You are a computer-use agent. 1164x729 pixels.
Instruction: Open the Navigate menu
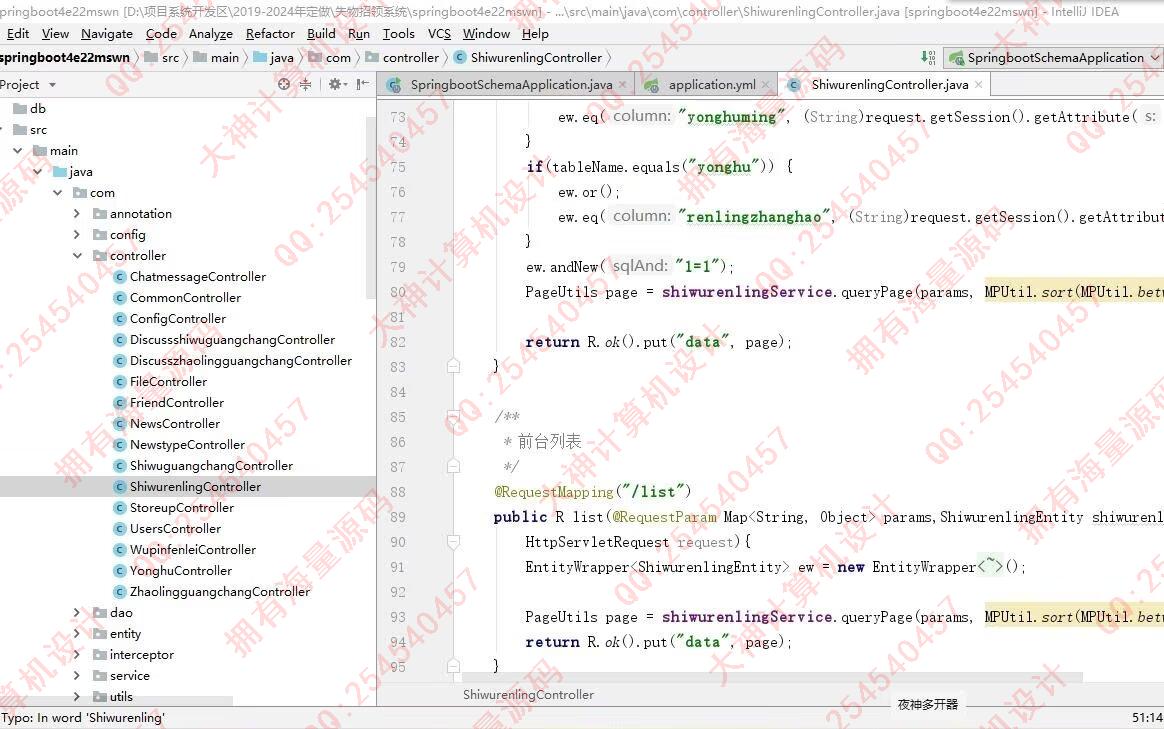[107, 33]
